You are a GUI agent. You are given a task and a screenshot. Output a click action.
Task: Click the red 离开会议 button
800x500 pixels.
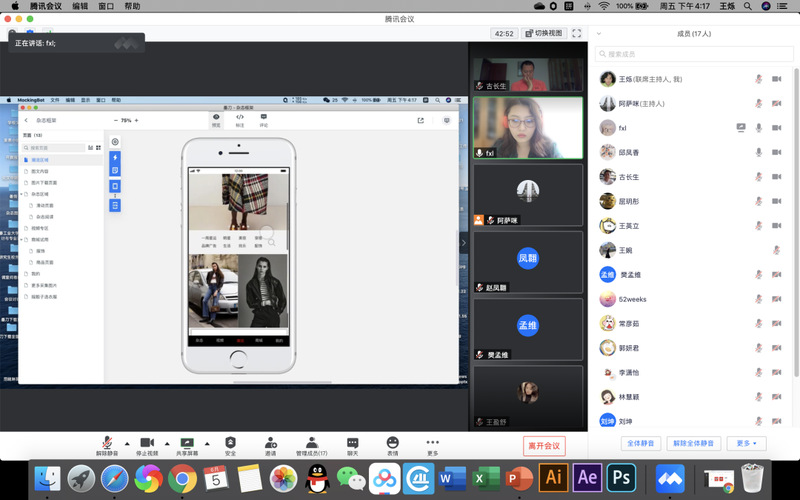click(544, 445)
